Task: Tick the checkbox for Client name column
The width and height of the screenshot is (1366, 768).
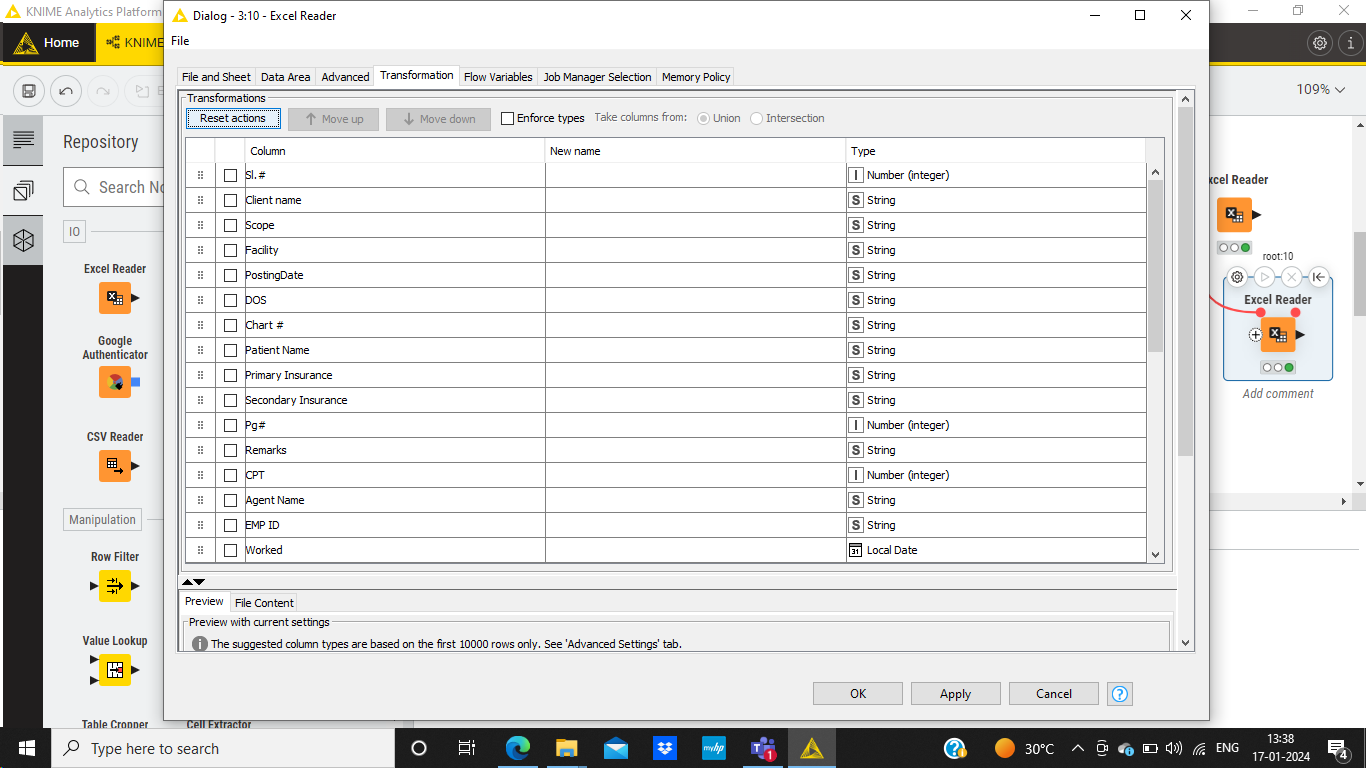Action: (x=230, y=200)
